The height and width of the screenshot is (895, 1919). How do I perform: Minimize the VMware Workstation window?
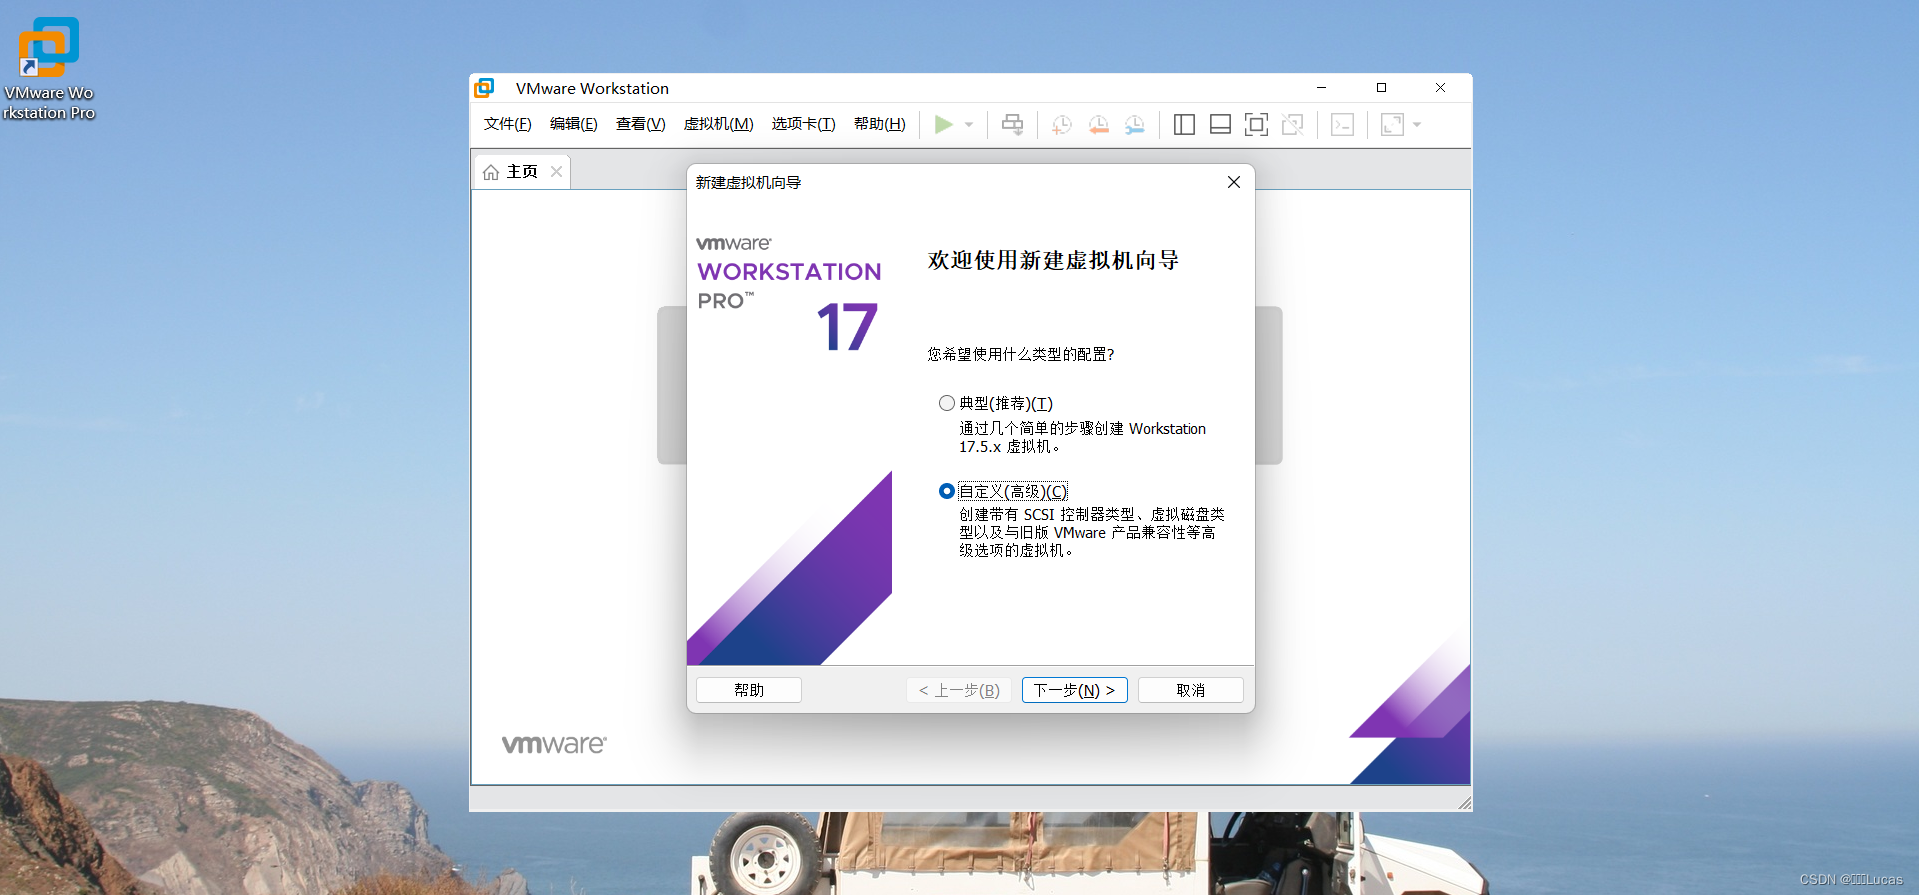[1321, 88]
